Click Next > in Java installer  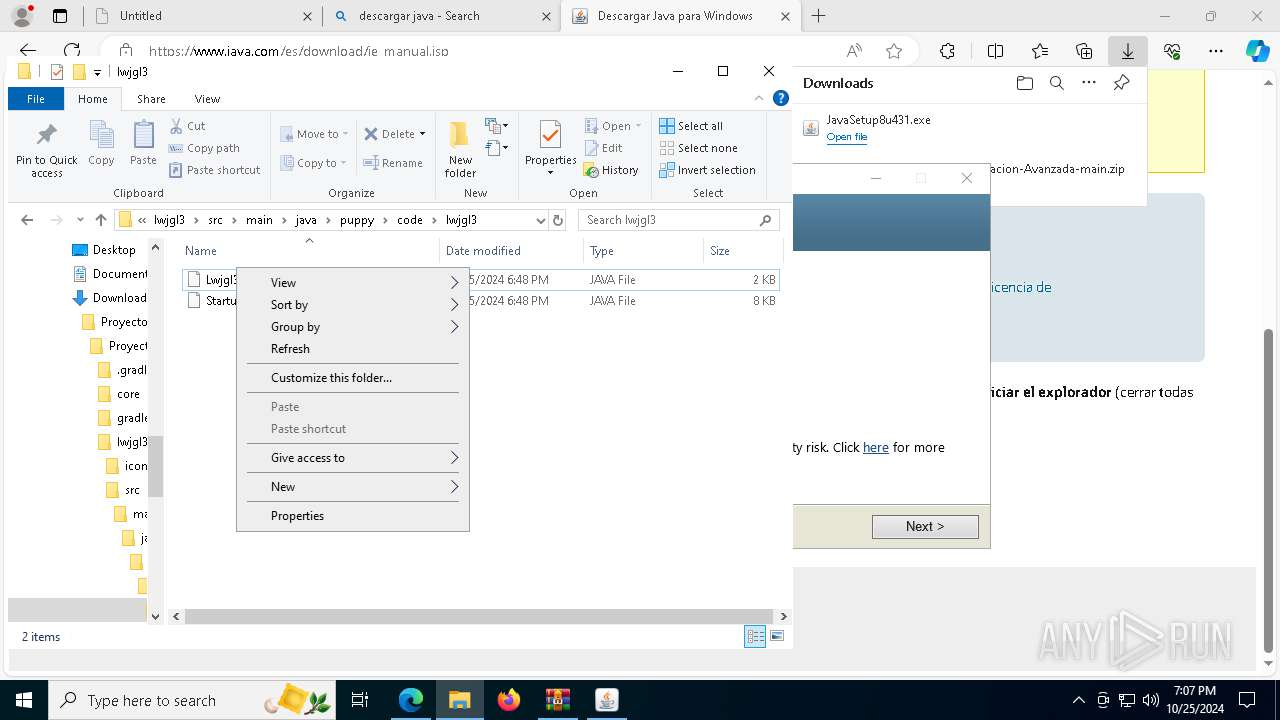point(925,526)
